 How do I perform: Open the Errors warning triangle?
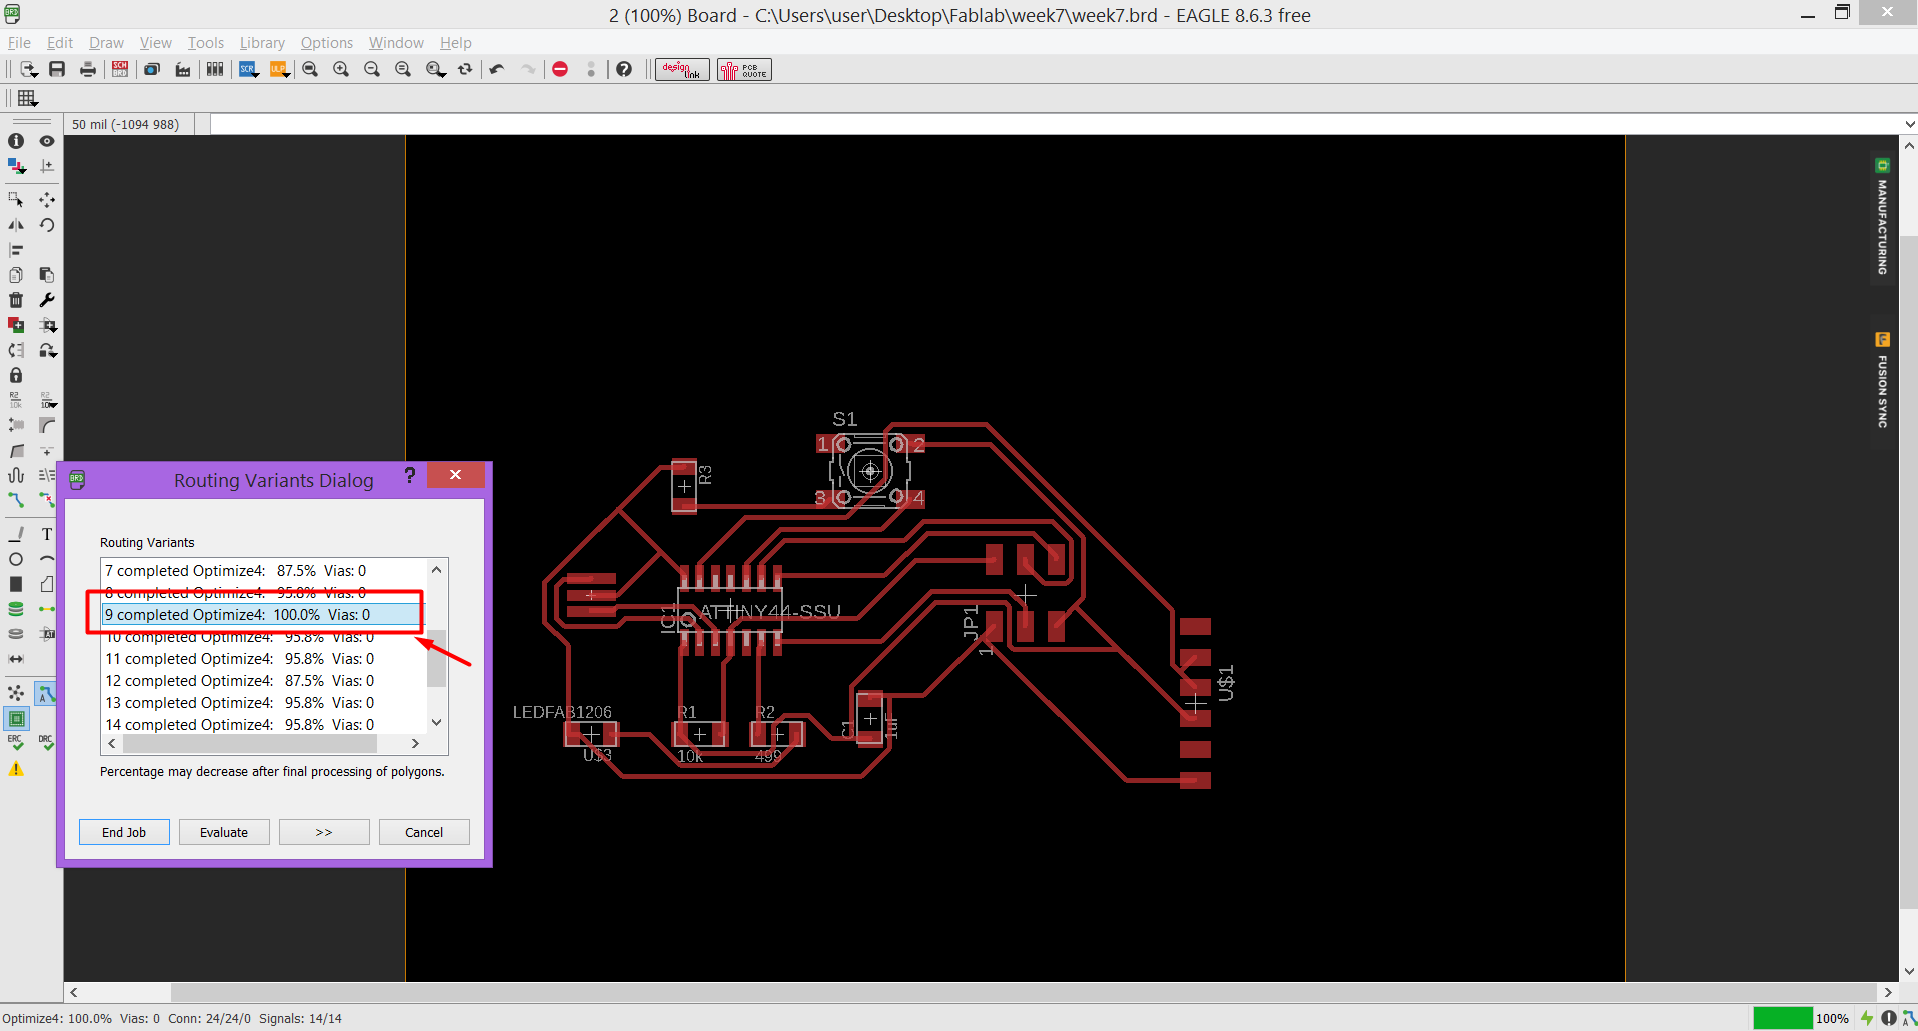tap(16, 769)
